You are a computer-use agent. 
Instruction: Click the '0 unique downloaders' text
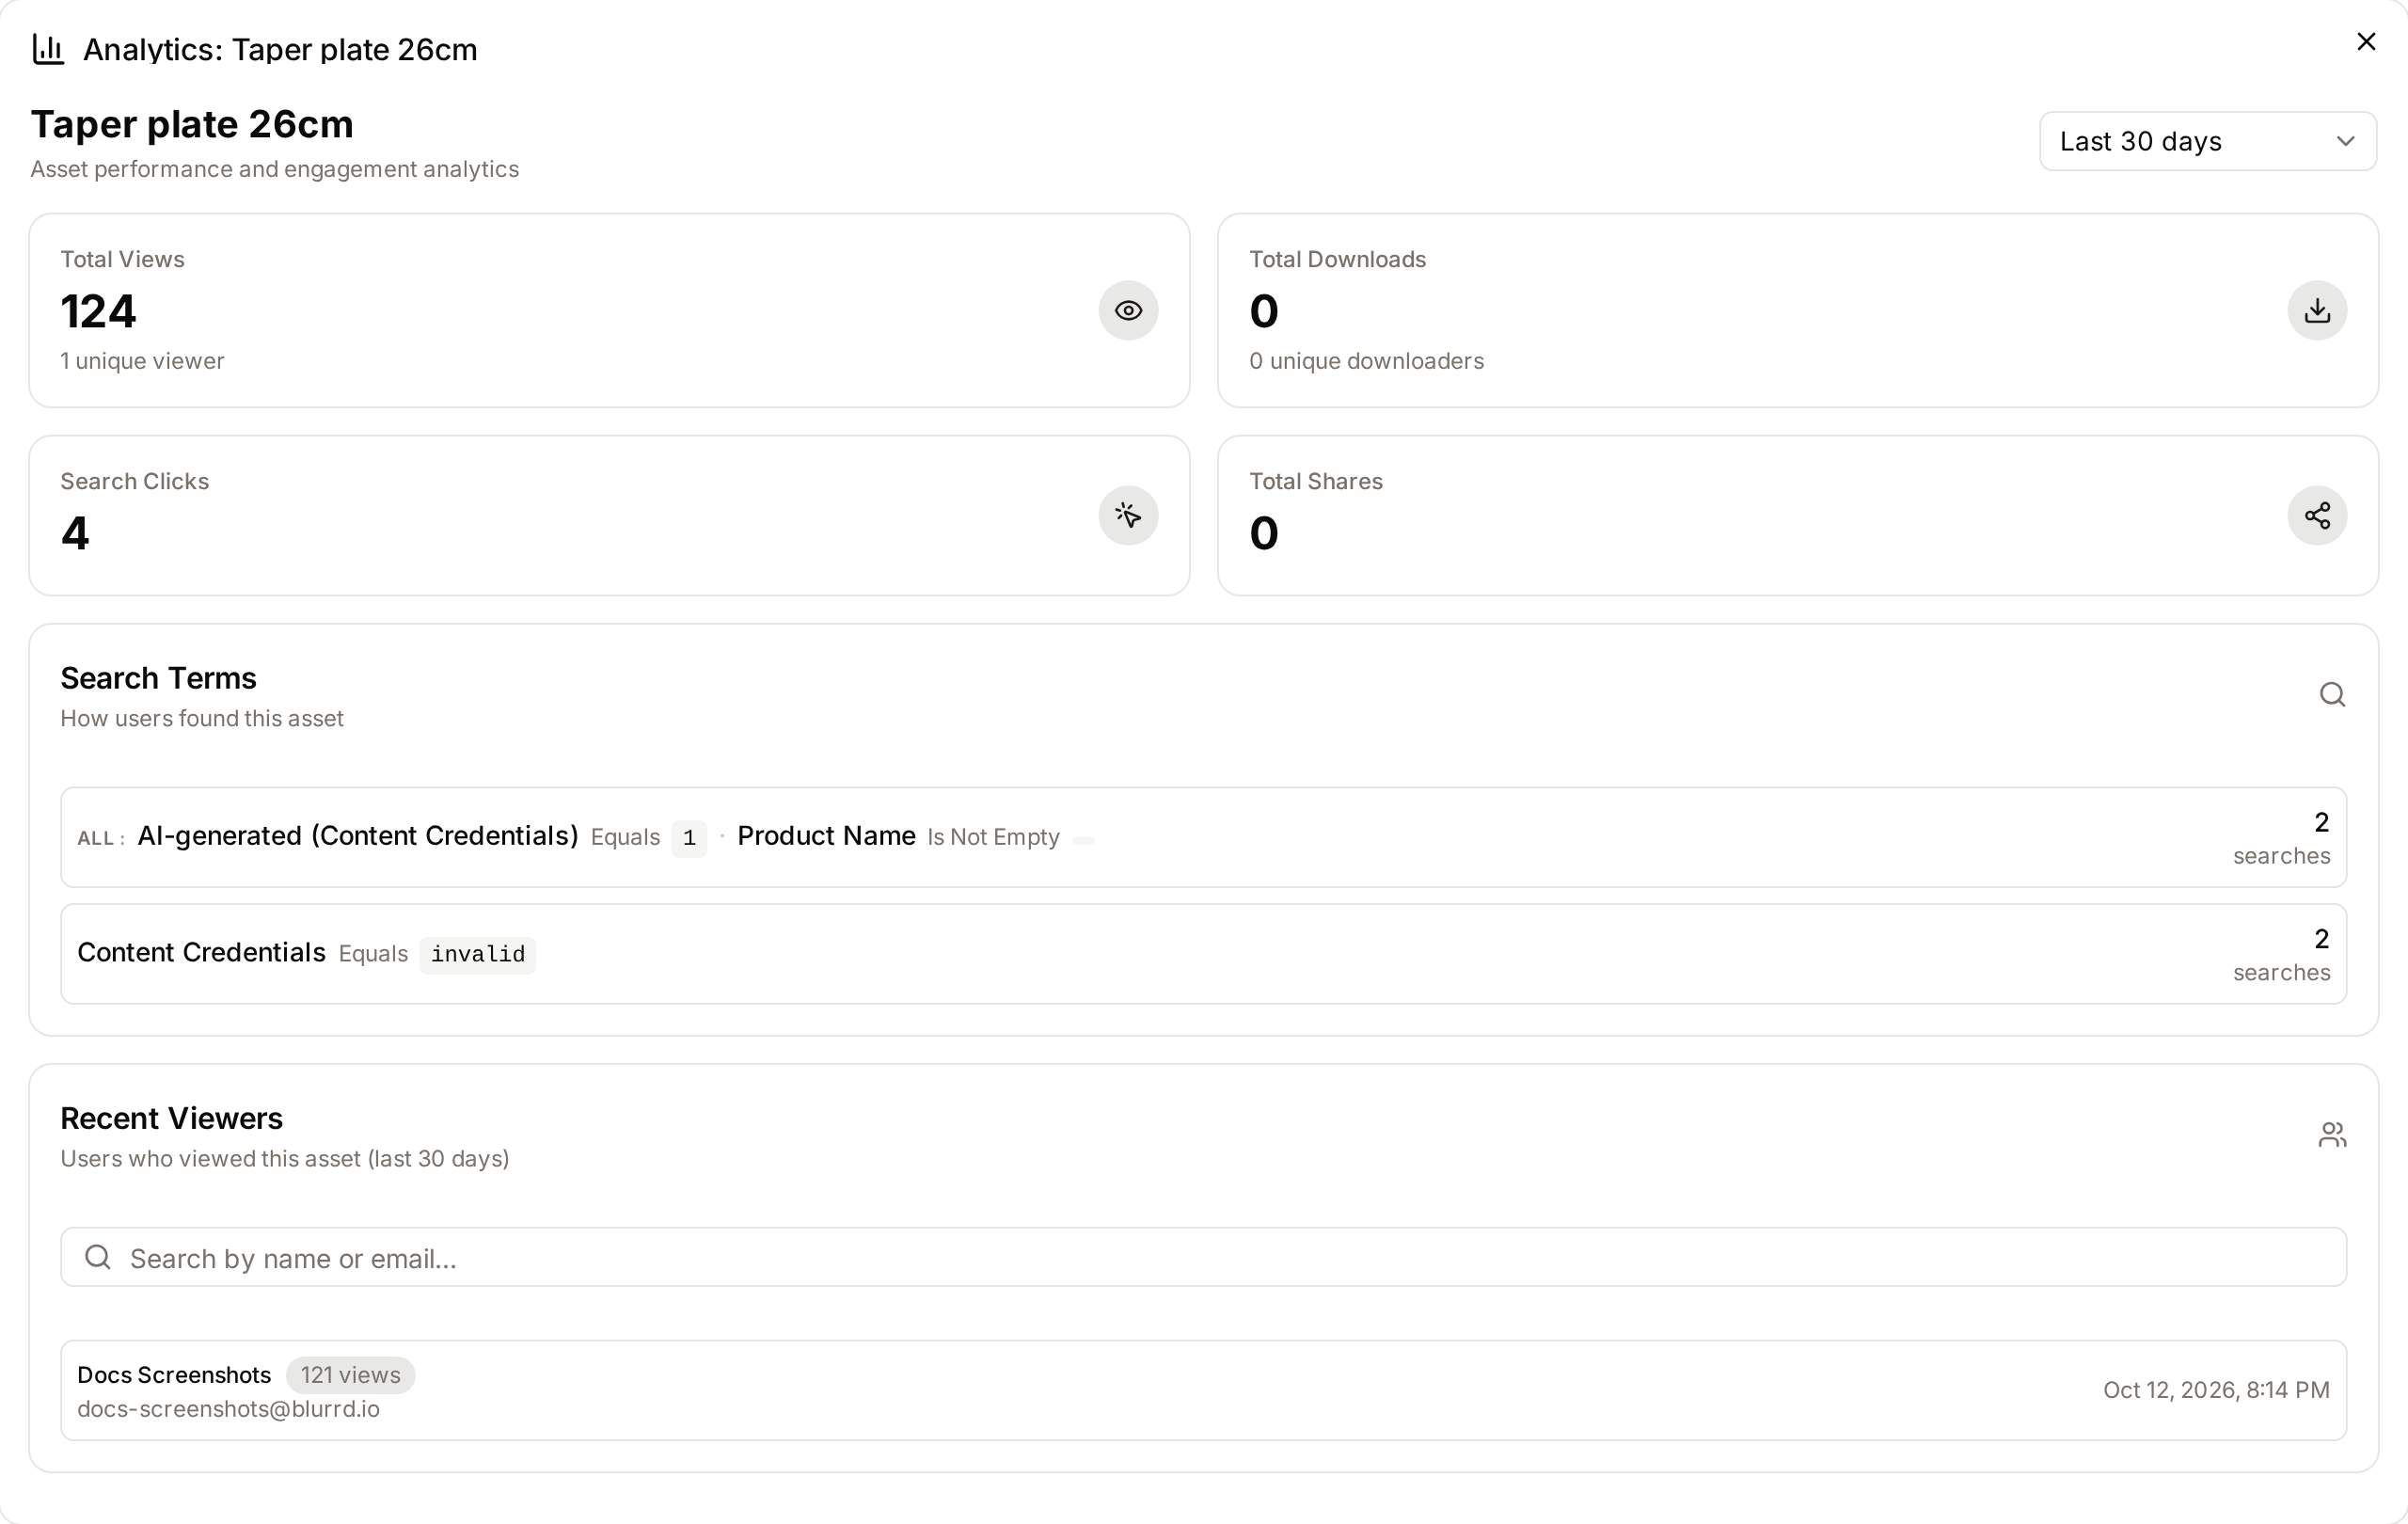pyautogui.click(x=1366, y=361)
